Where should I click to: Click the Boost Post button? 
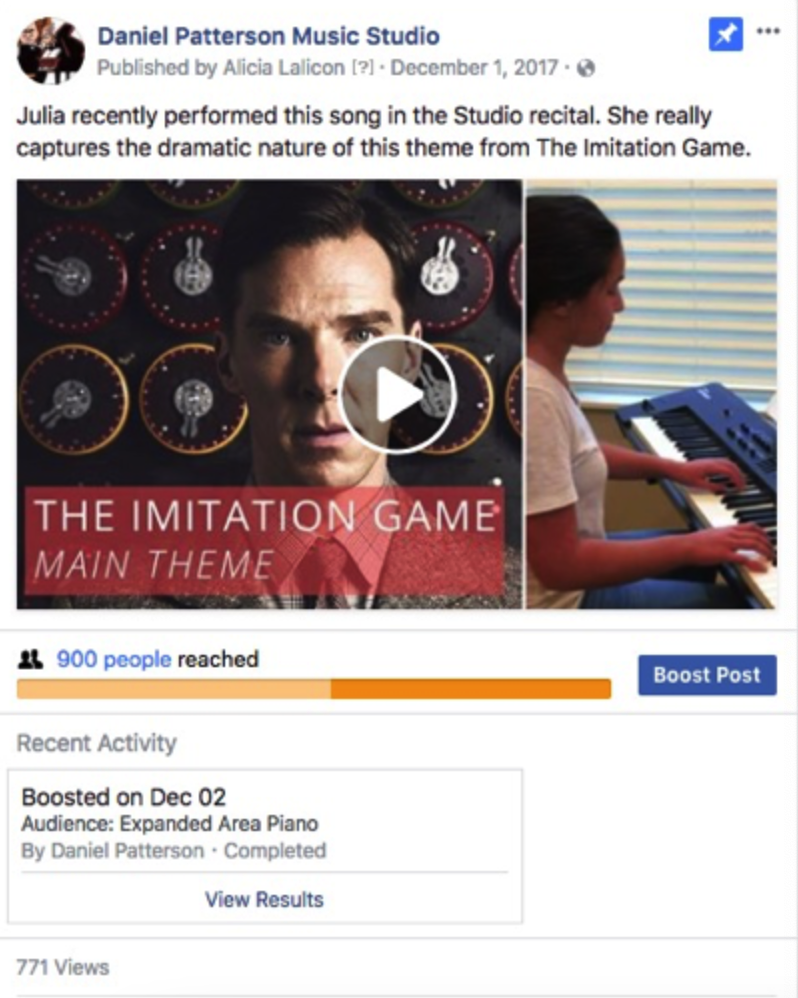(707, 675)
